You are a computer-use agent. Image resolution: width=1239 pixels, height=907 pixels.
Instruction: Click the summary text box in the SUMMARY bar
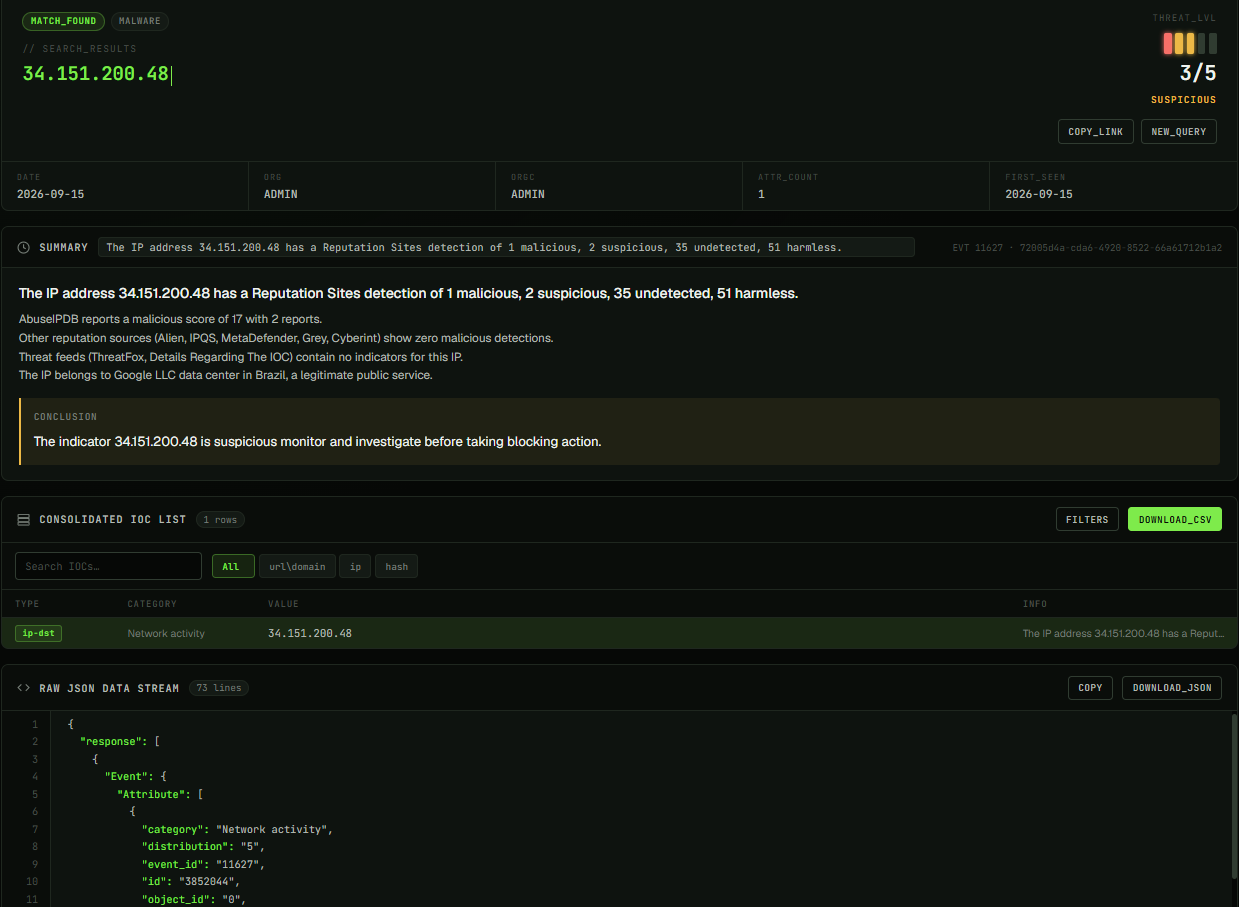tap(506, 247)
